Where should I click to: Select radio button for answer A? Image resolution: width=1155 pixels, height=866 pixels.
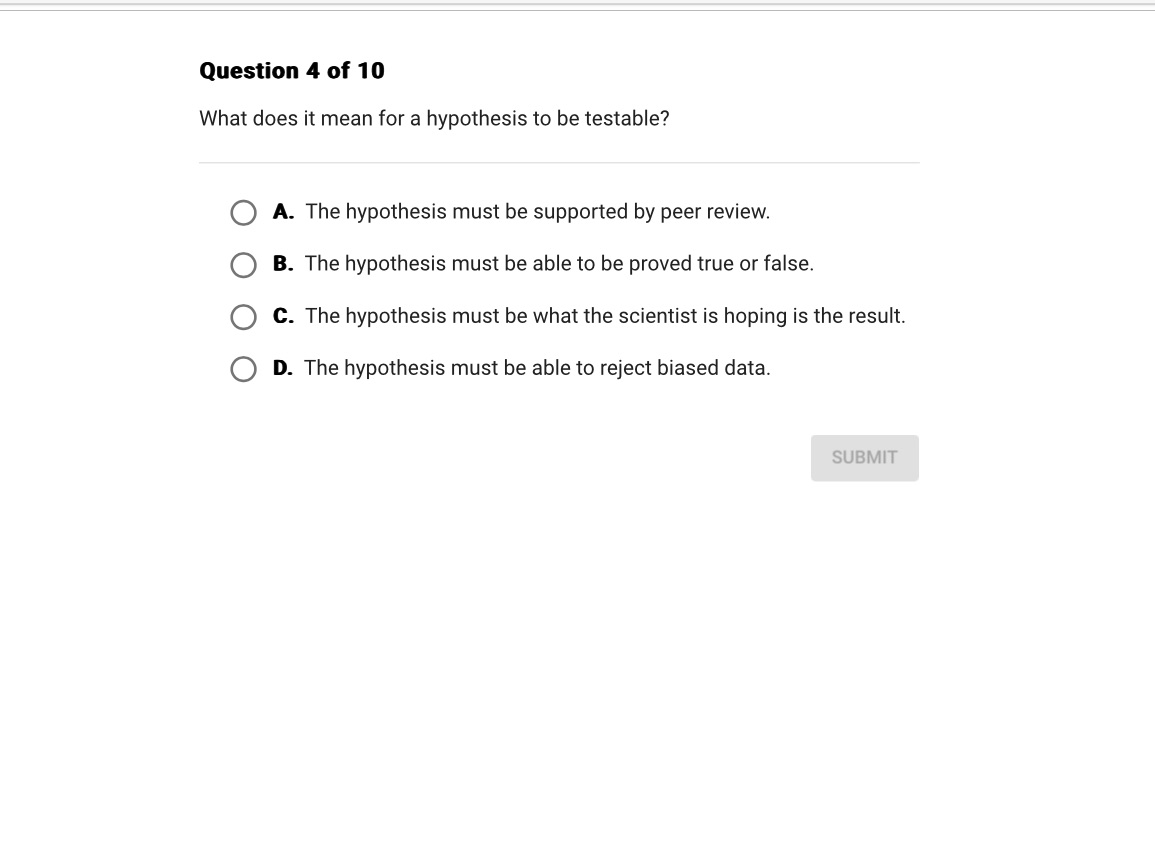click(x=243, y=212)
